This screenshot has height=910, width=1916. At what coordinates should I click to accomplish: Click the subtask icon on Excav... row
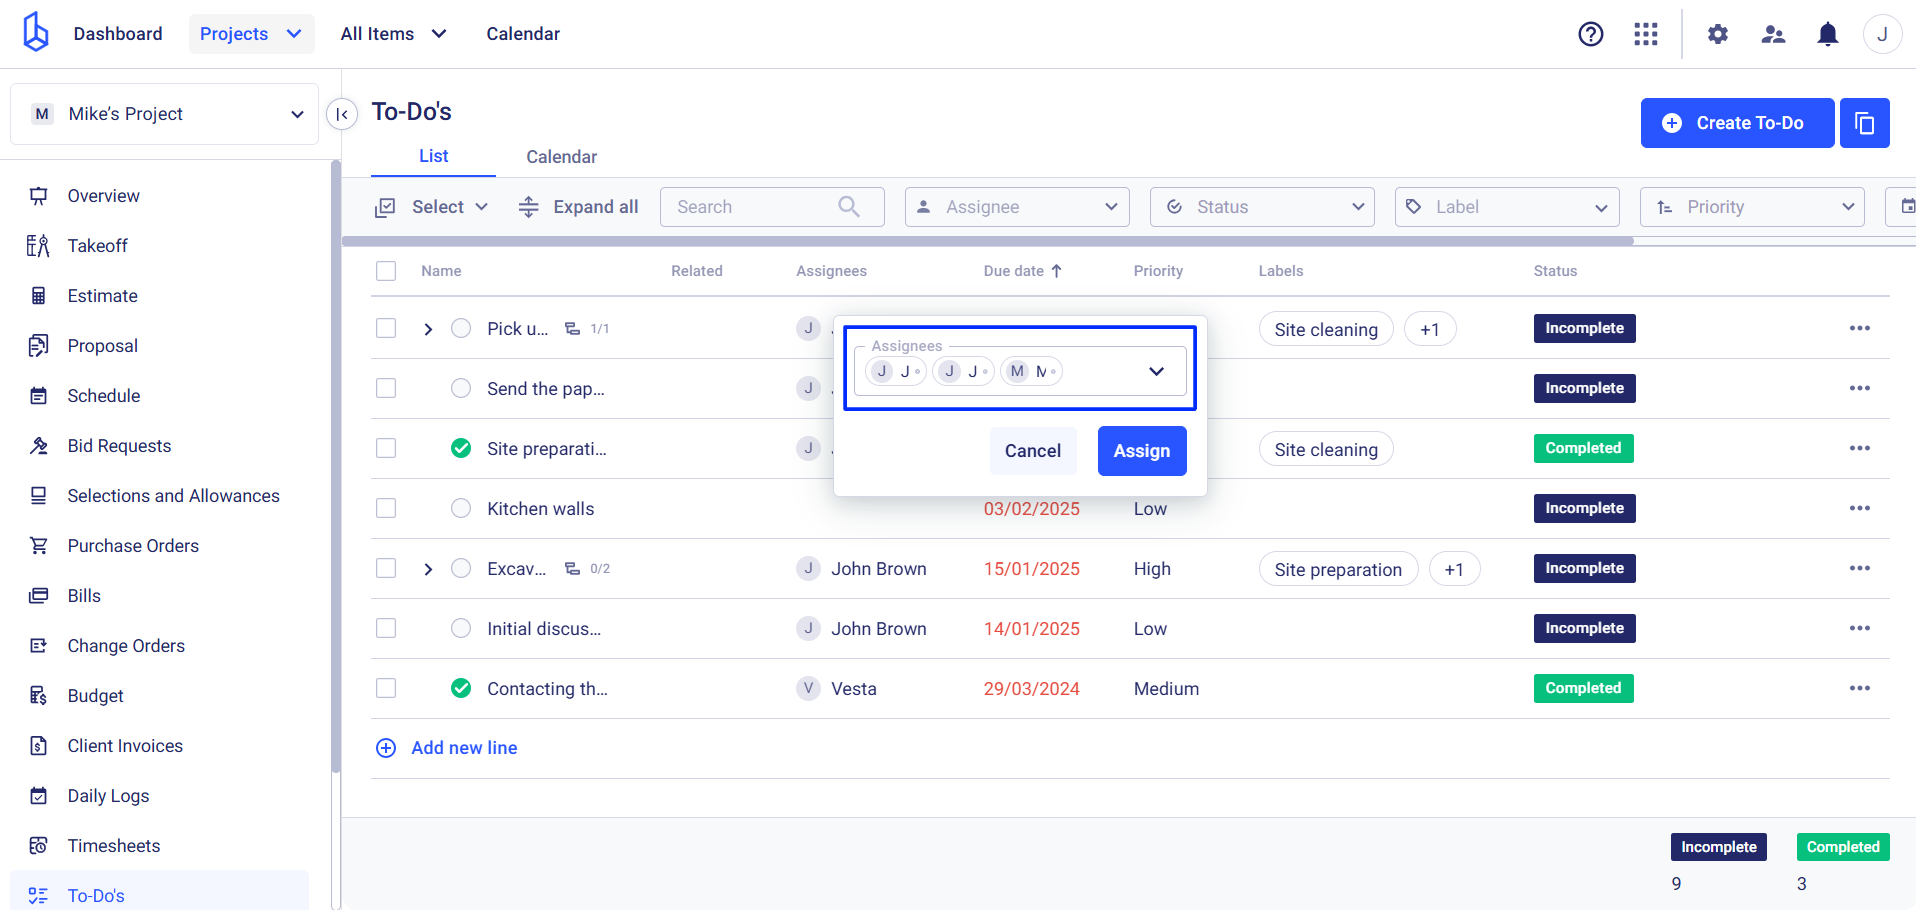point(572,568)
